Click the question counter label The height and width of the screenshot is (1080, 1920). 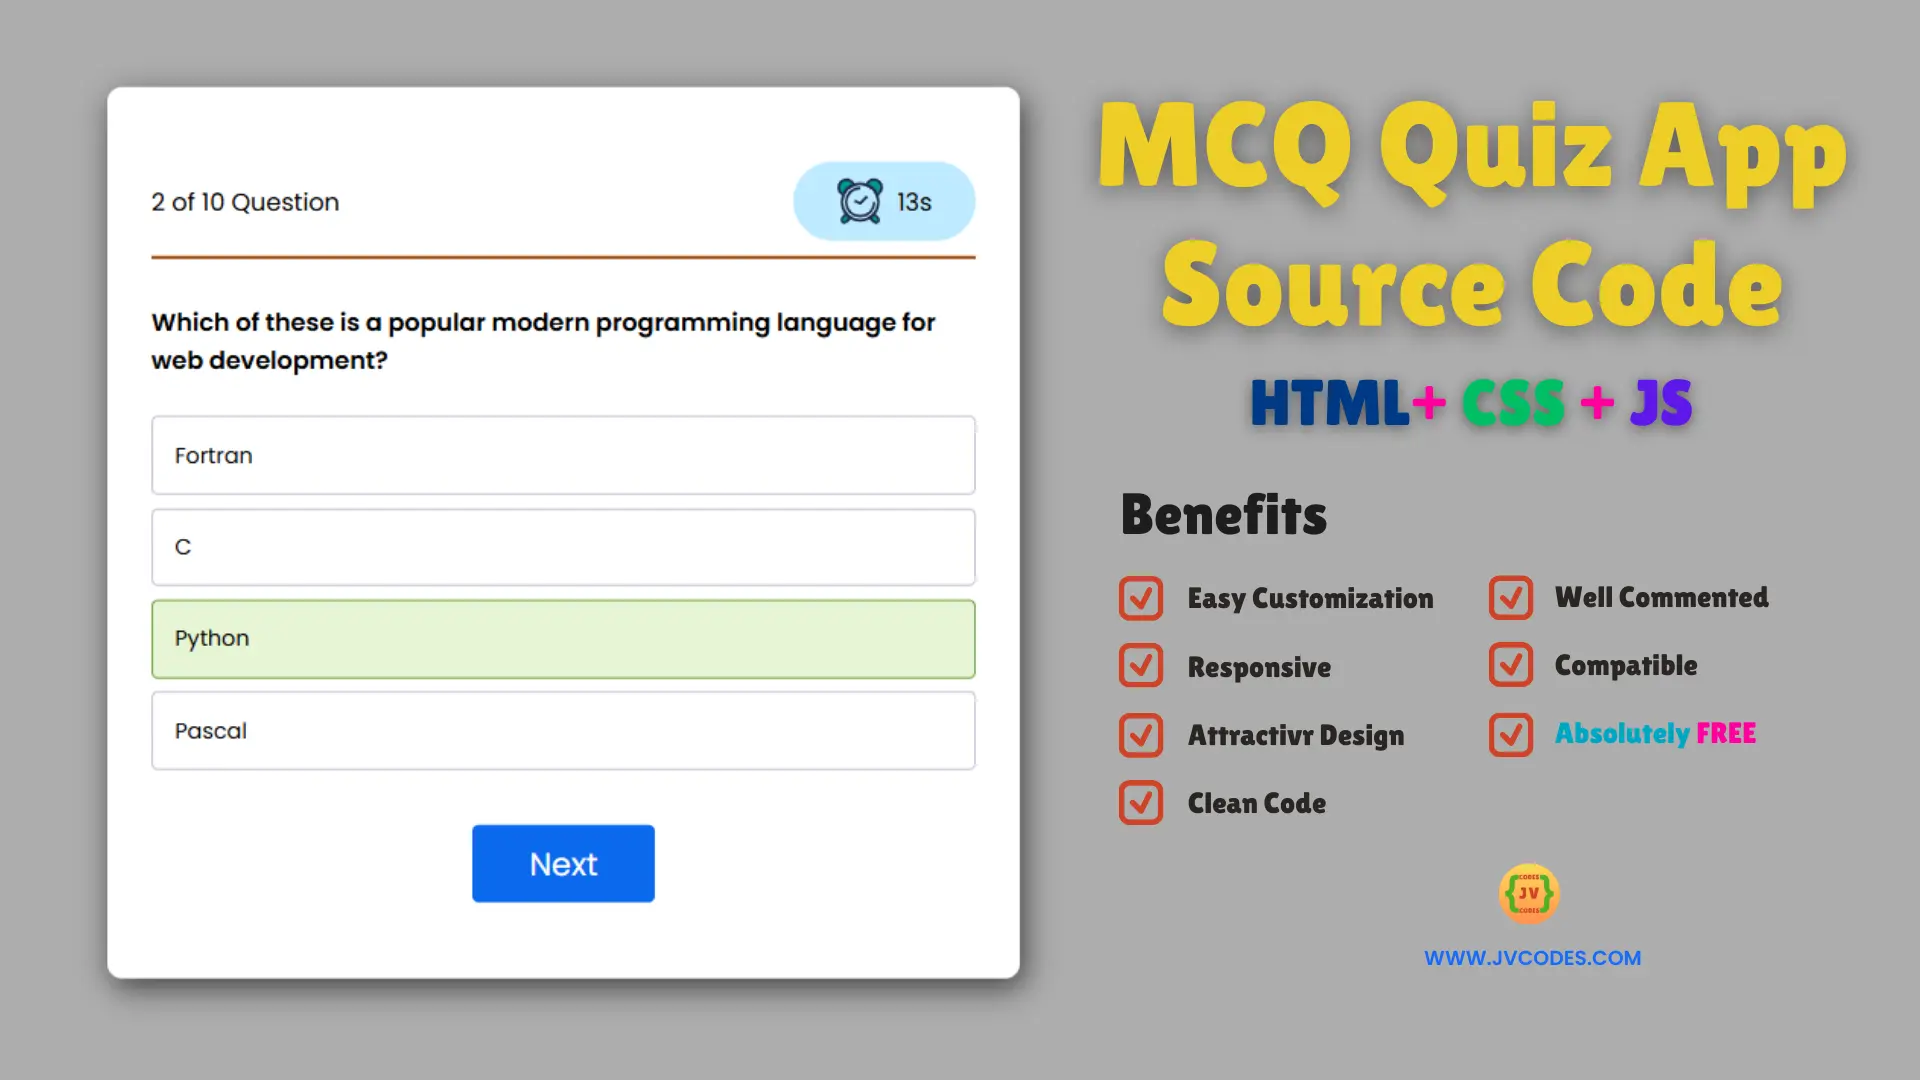tap(245, 202)
